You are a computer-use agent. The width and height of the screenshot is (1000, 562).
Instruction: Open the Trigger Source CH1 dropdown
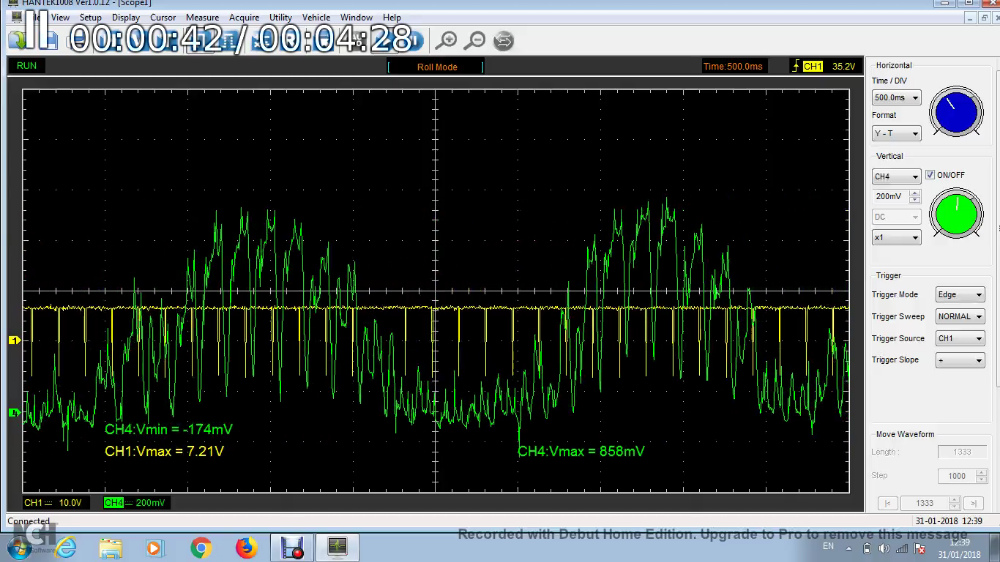[x=959, y=339]
